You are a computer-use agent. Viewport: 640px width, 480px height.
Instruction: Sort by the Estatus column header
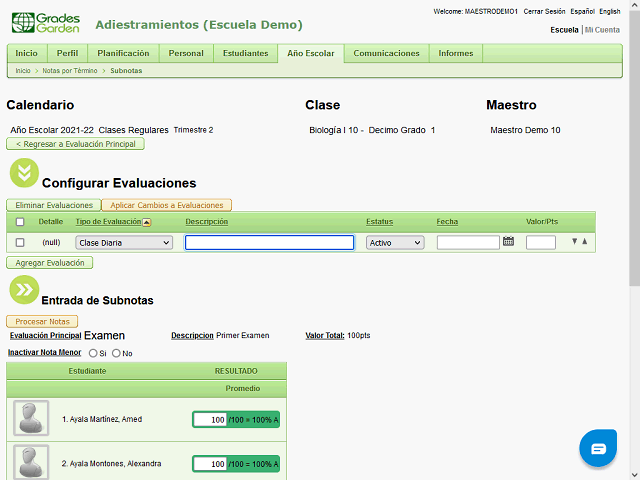(x=380, y=222)
